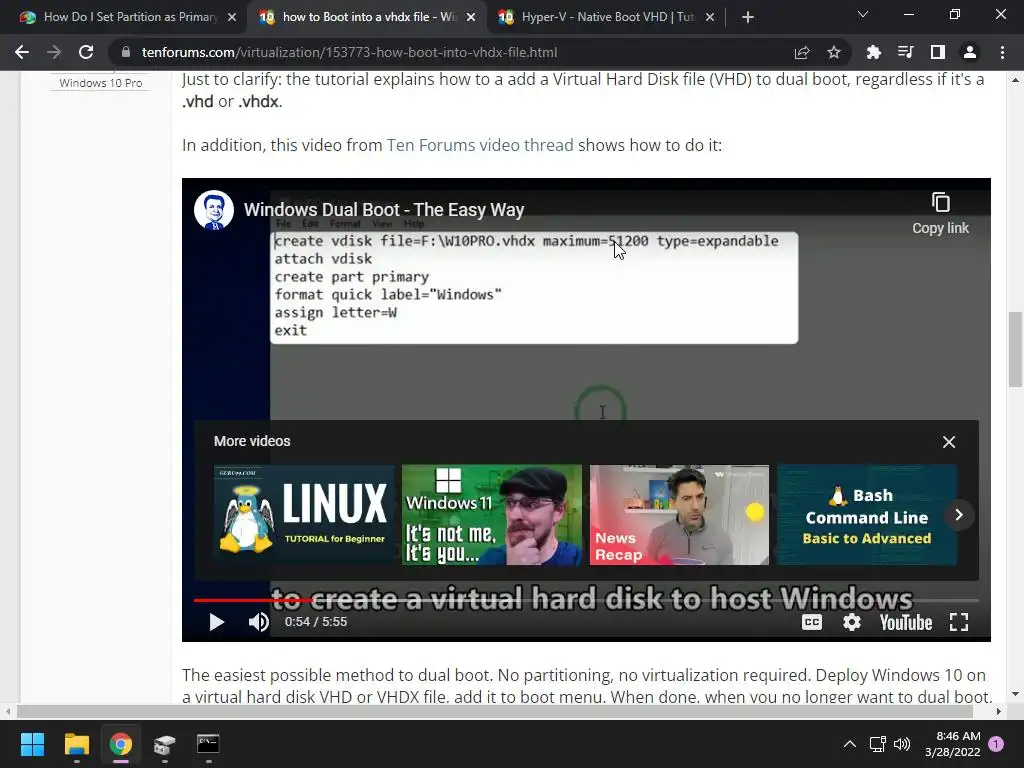
Task: Seek on the video progress bar
Action: pos(586,600)
